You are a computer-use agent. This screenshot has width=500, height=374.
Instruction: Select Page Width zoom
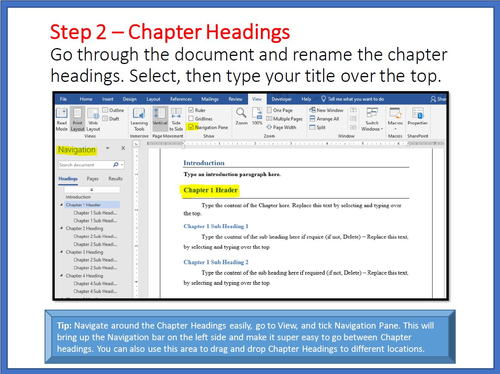click(x=281, y=127)
